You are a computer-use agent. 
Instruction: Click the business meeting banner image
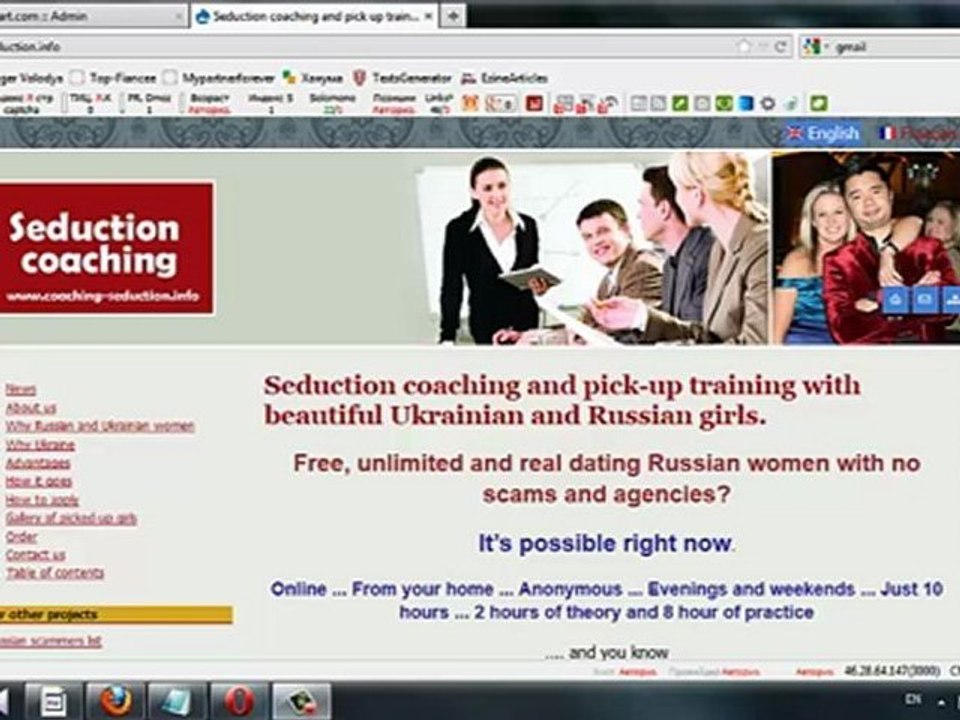[592, 248]
